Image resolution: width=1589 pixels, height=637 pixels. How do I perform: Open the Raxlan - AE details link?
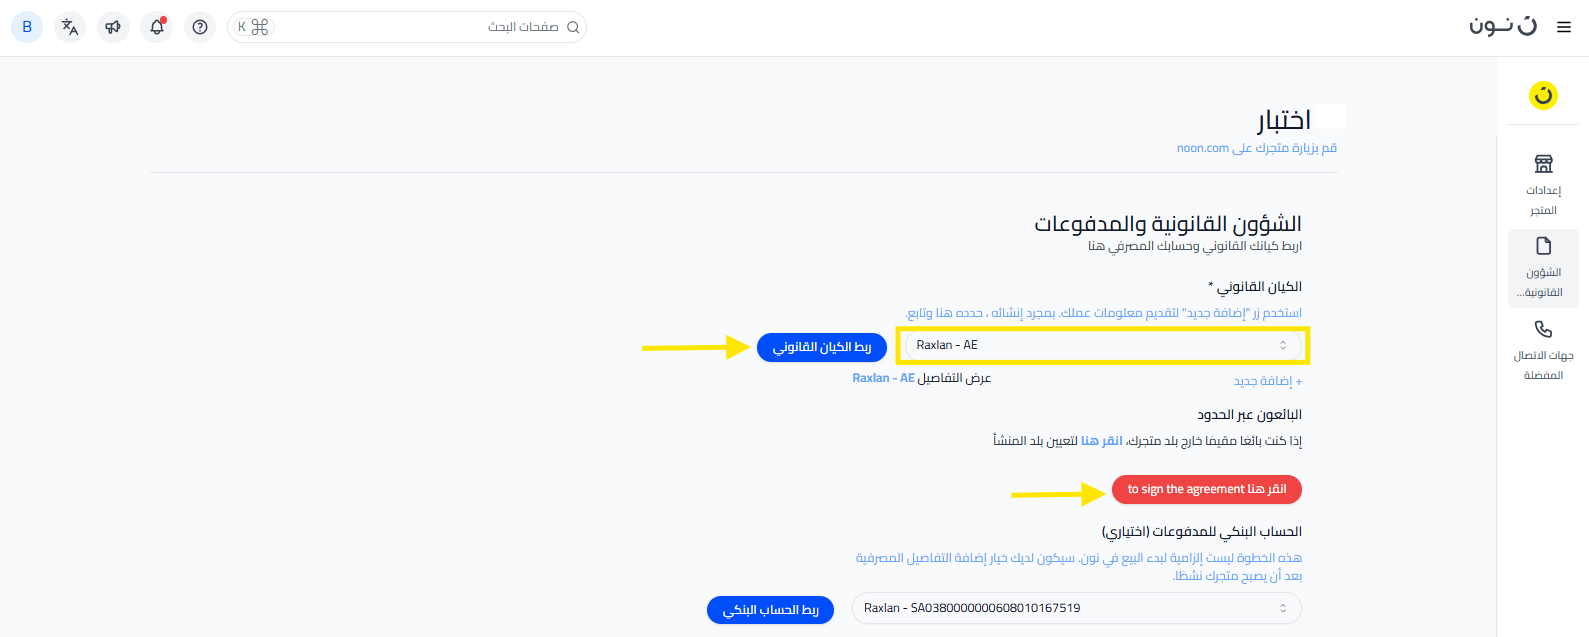(884, 378)
